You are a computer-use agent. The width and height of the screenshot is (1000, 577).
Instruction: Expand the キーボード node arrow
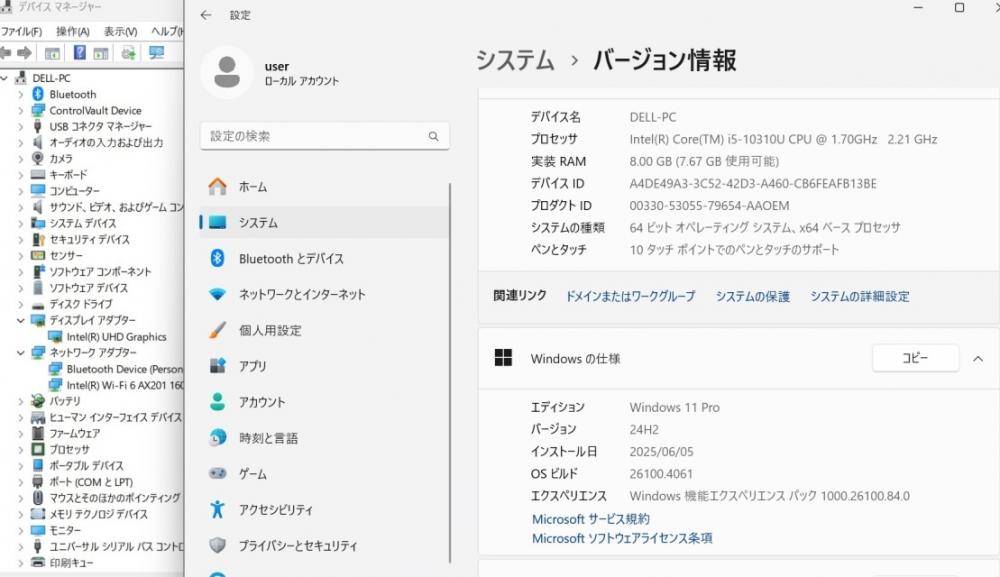point(20,175)
